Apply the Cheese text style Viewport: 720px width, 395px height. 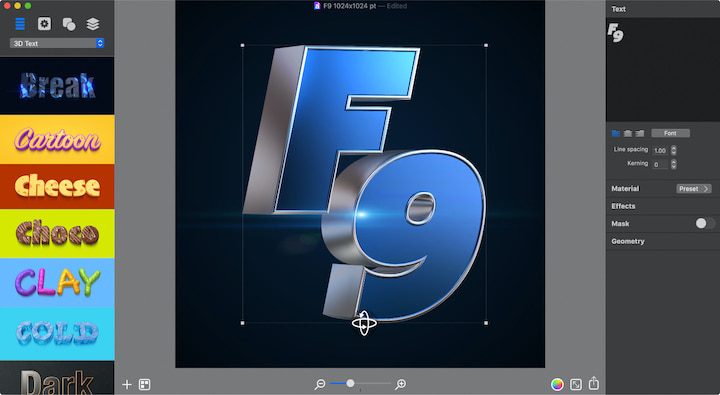(x=57, y=186)
